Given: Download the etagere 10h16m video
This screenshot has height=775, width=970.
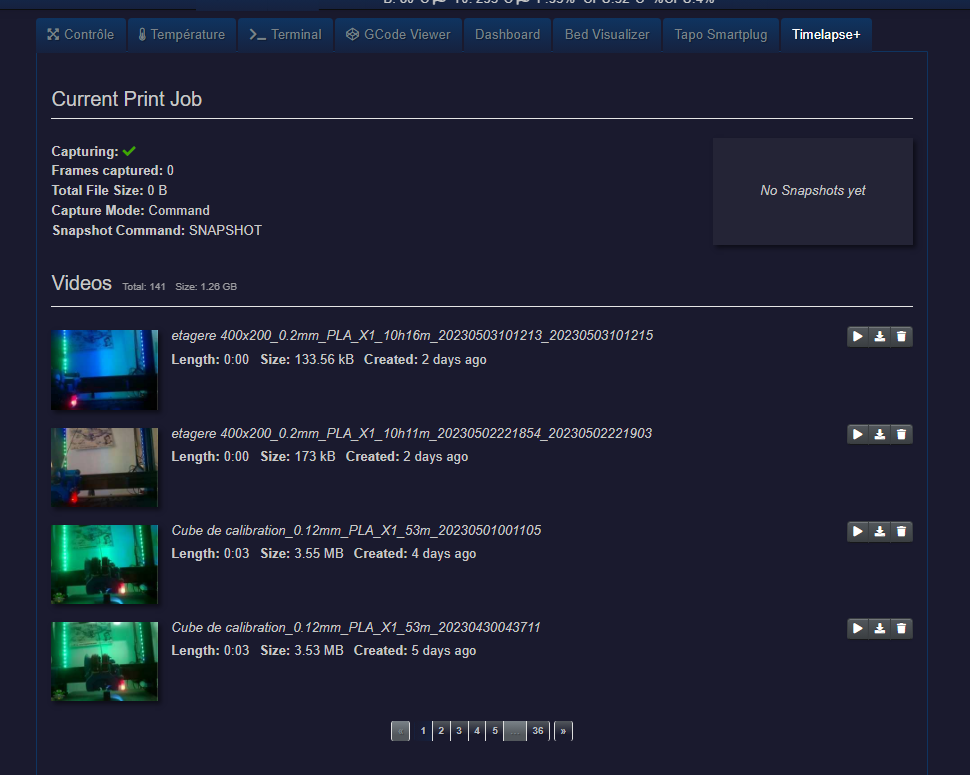Looking at the screenshot, I should [x=879, y=336].
